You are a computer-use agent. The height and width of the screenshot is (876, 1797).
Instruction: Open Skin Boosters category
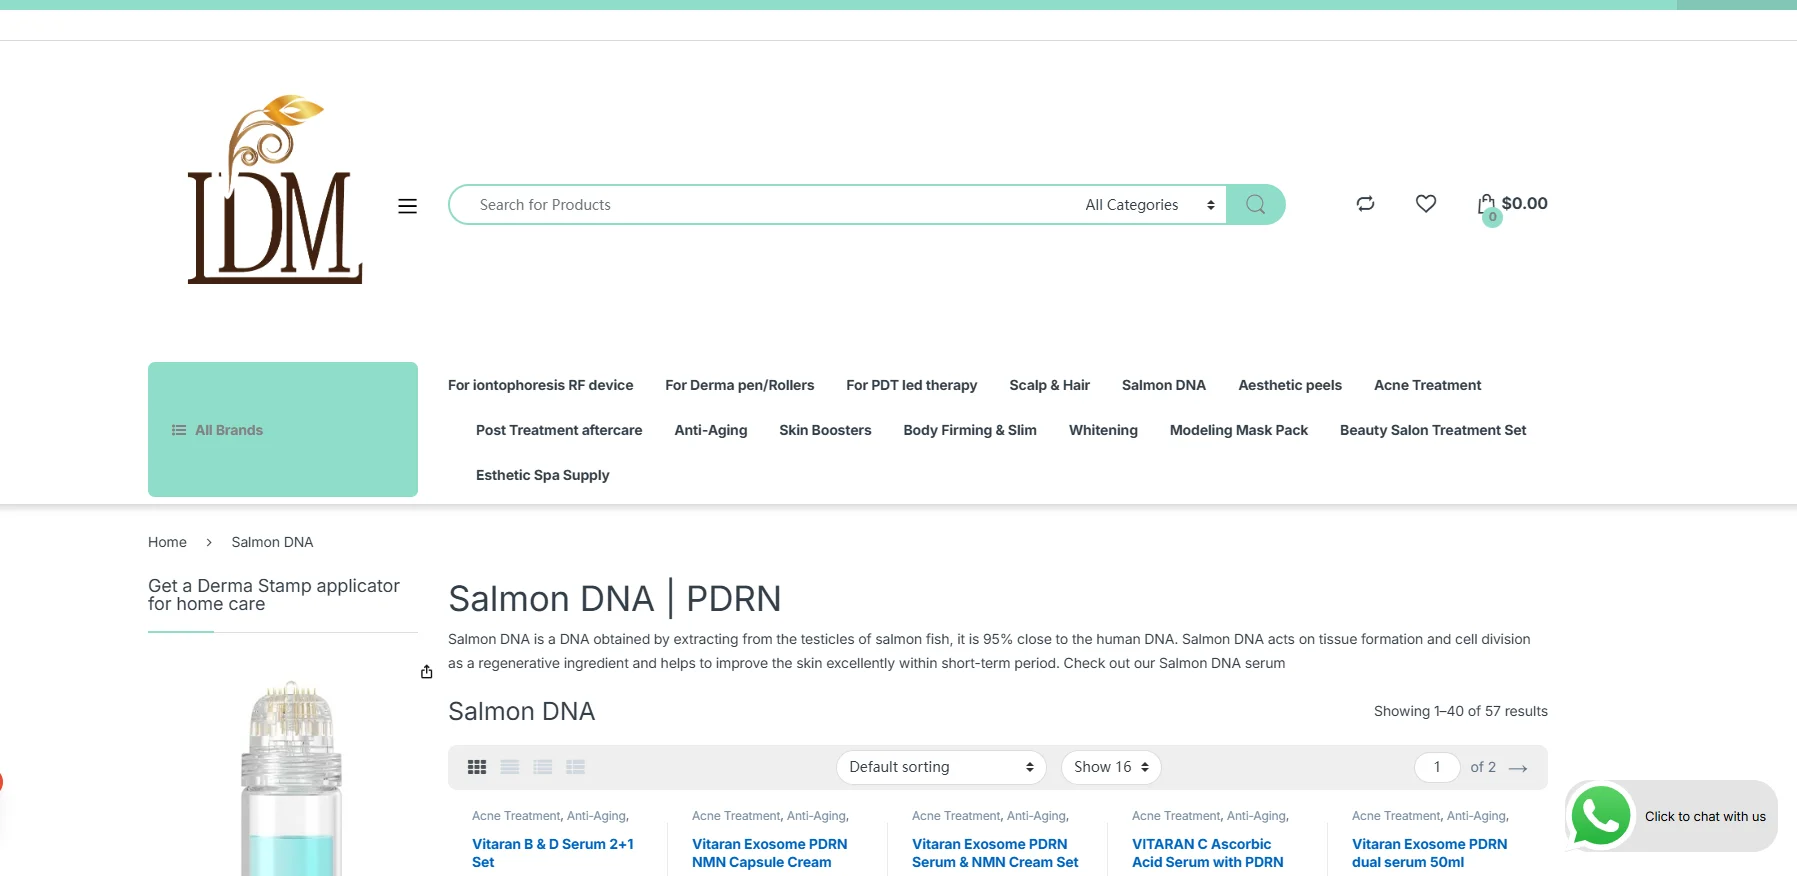click(825, 430)
